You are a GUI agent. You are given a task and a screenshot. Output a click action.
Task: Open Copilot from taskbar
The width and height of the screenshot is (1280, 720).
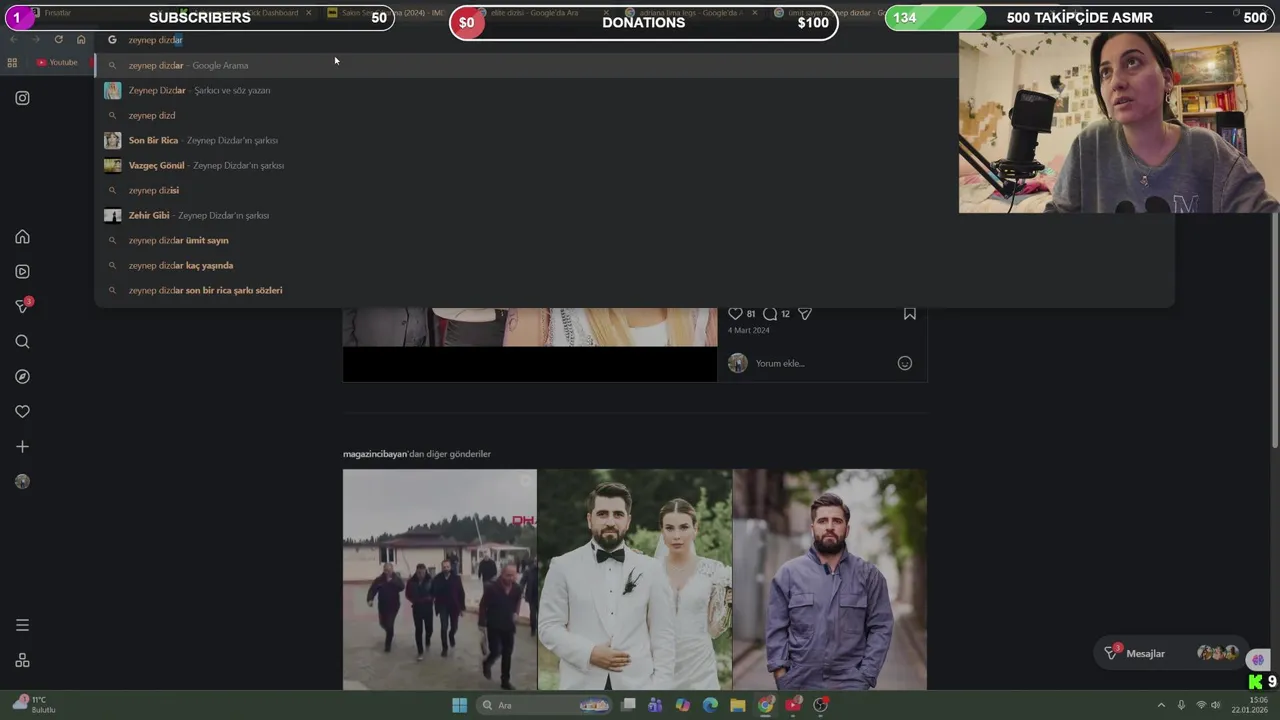tap(682, 705)
